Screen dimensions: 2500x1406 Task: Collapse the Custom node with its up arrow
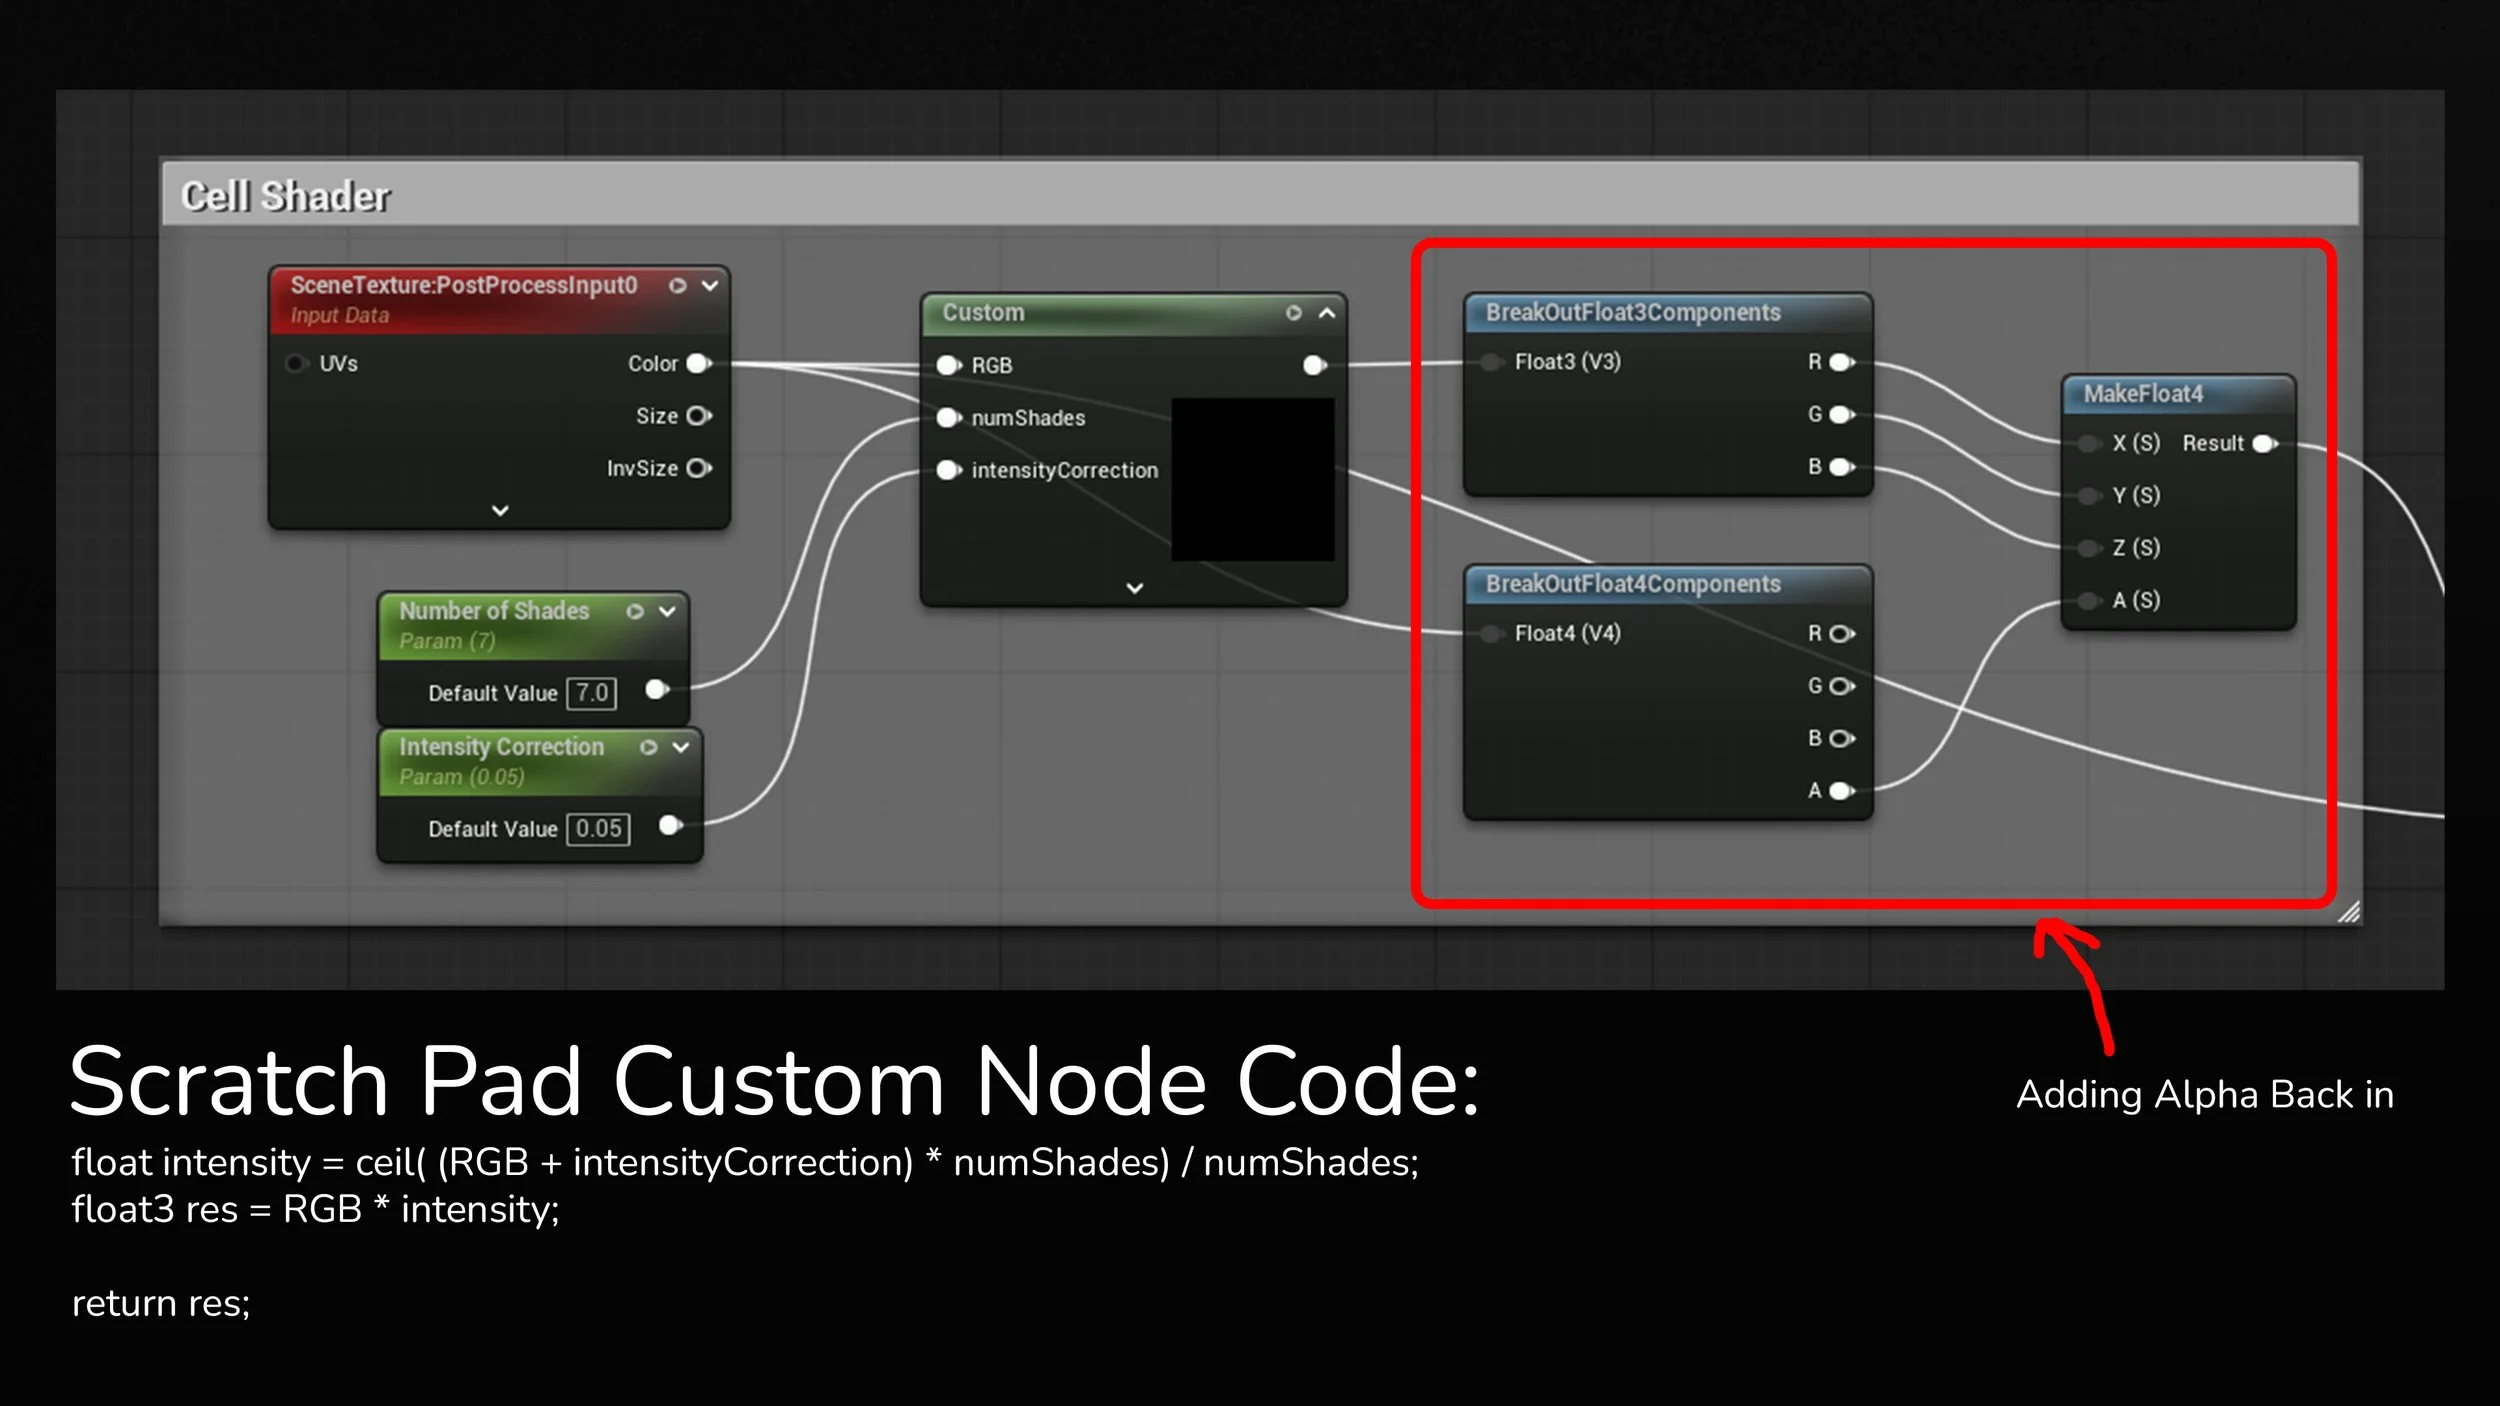point(1327,313)
